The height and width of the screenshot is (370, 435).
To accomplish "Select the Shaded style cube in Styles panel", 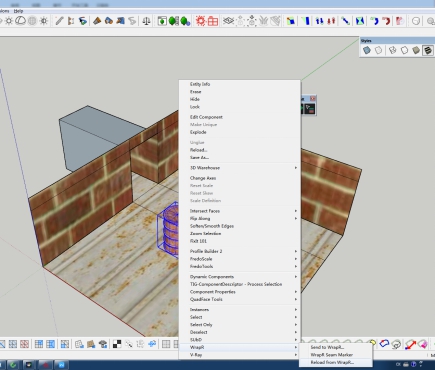I will 416,50.
